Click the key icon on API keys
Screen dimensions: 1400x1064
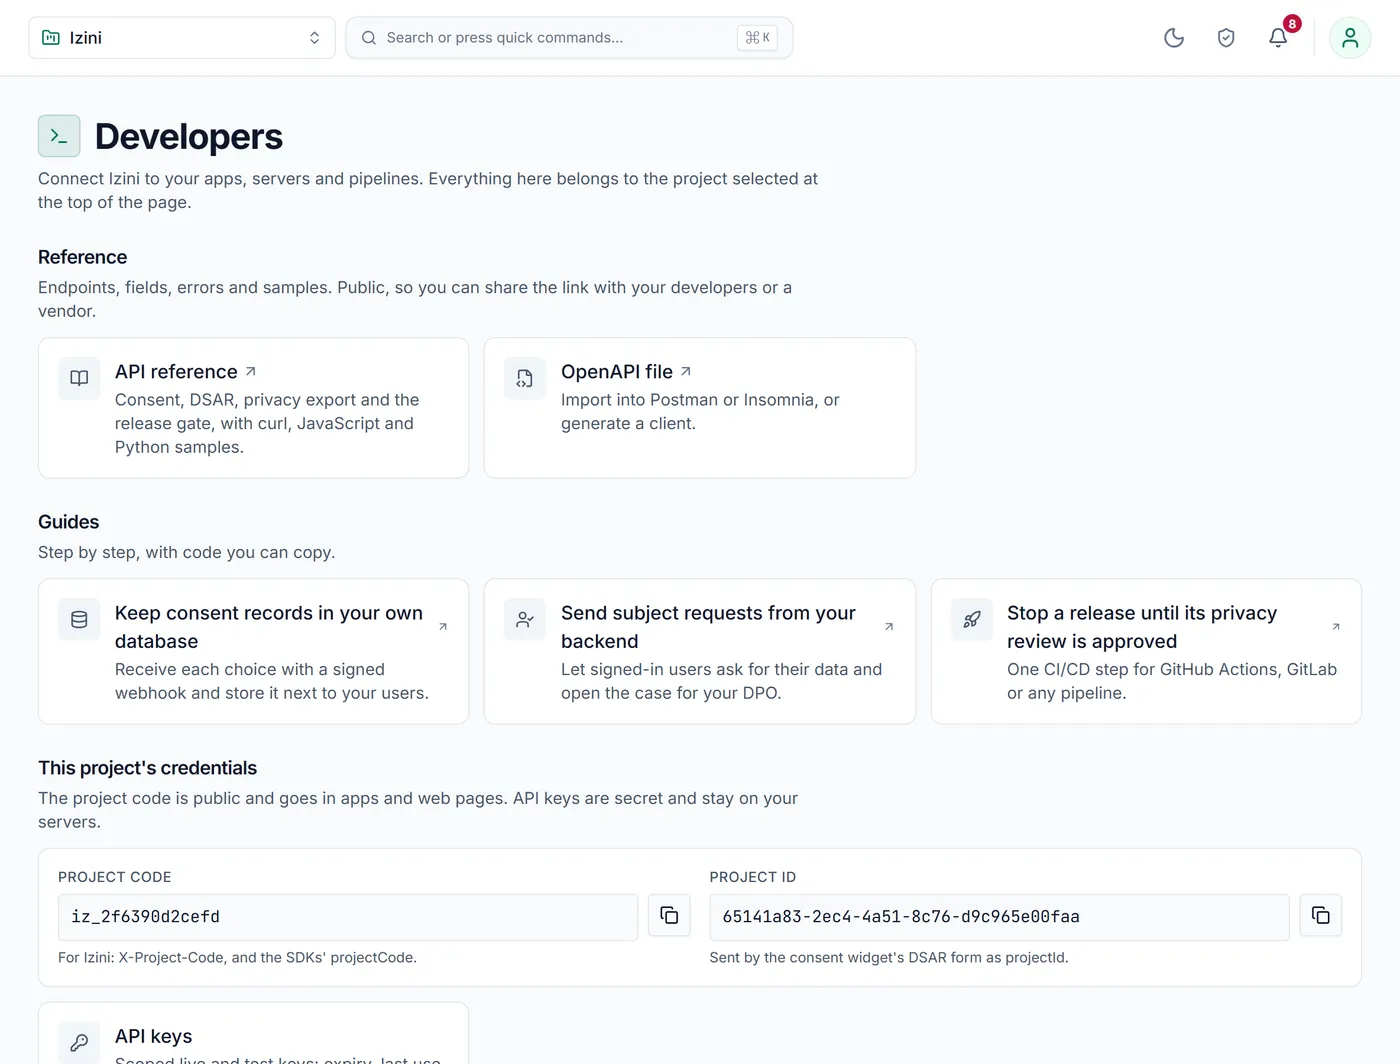(79, 1043)
